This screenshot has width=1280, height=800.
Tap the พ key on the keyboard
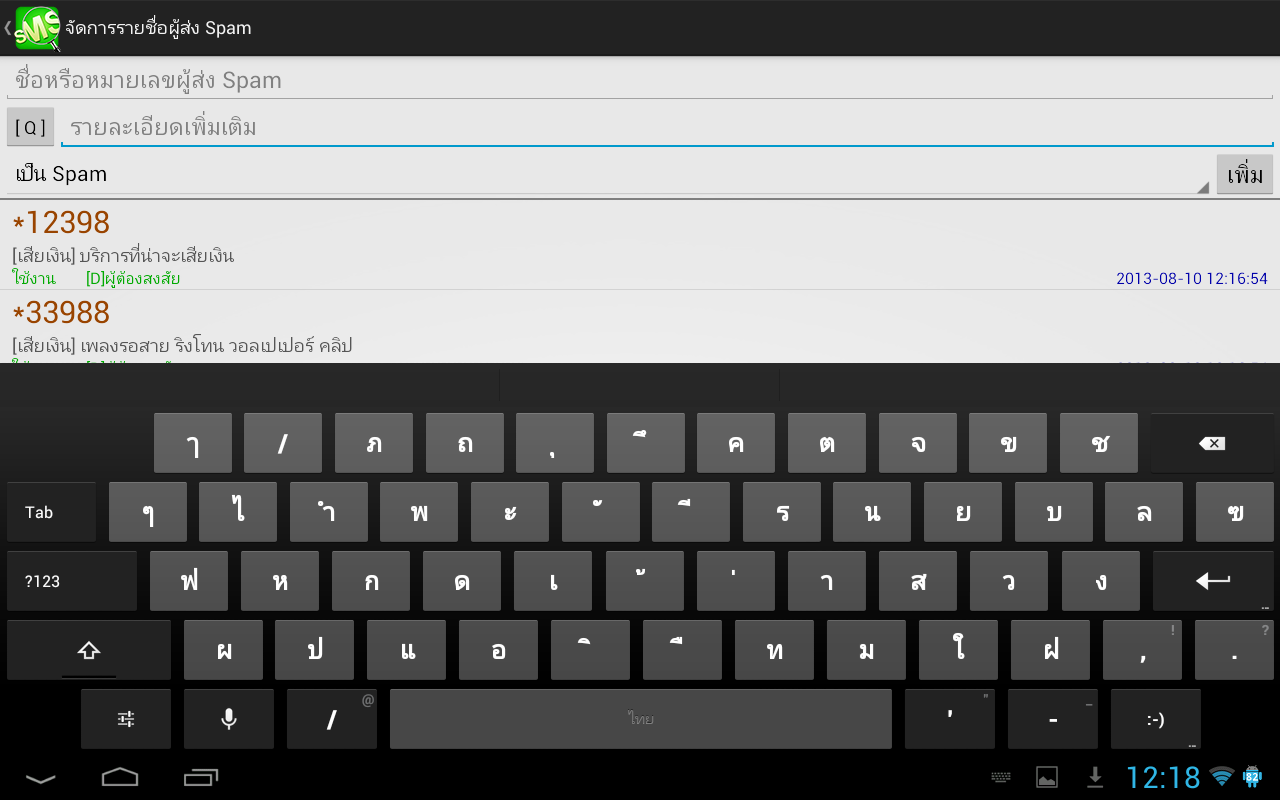click(x=419, y=512)
